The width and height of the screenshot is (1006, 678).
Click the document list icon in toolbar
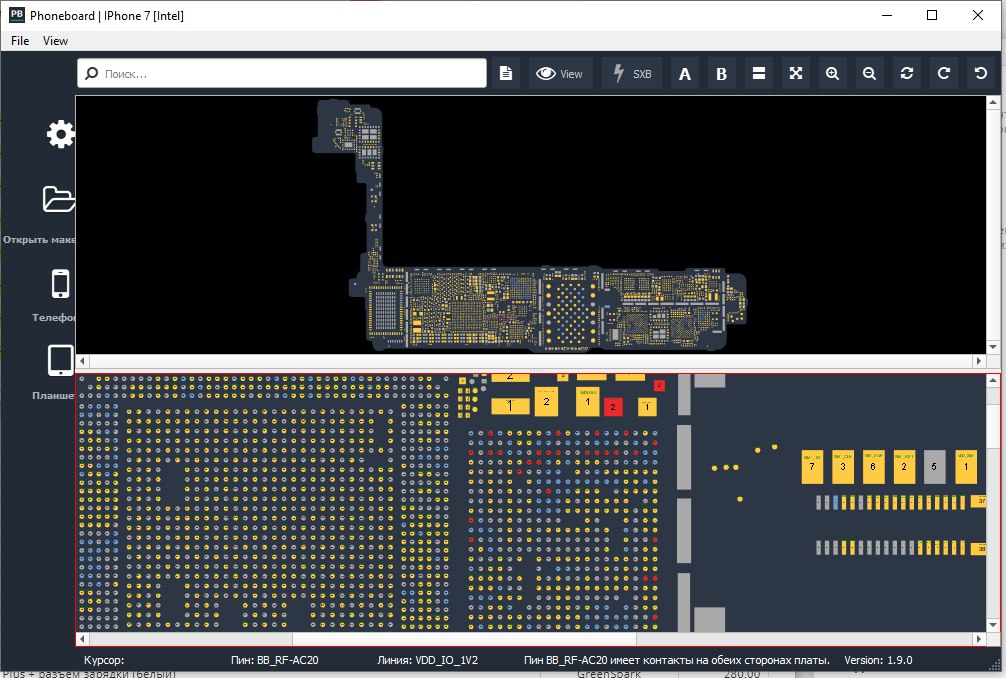pos(506,73)
